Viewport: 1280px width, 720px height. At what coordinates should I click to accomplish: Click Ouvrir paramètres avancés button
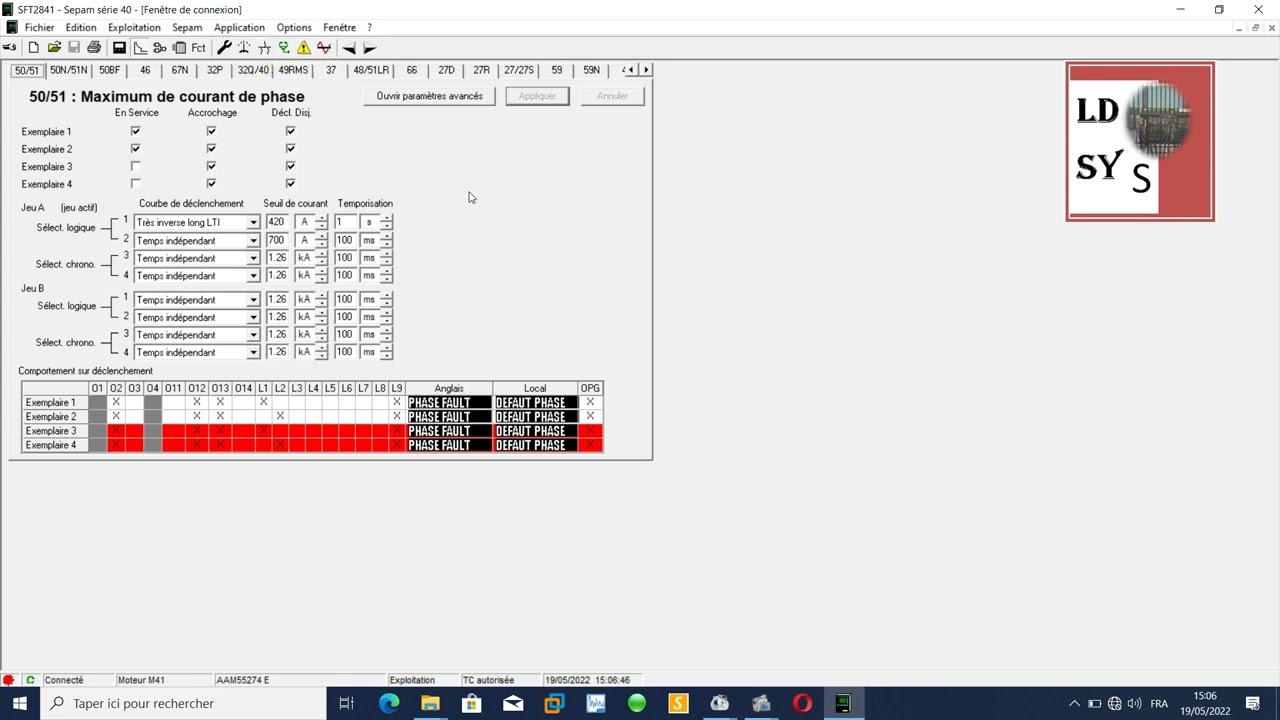pyautogui.click(x=429, y=96)
